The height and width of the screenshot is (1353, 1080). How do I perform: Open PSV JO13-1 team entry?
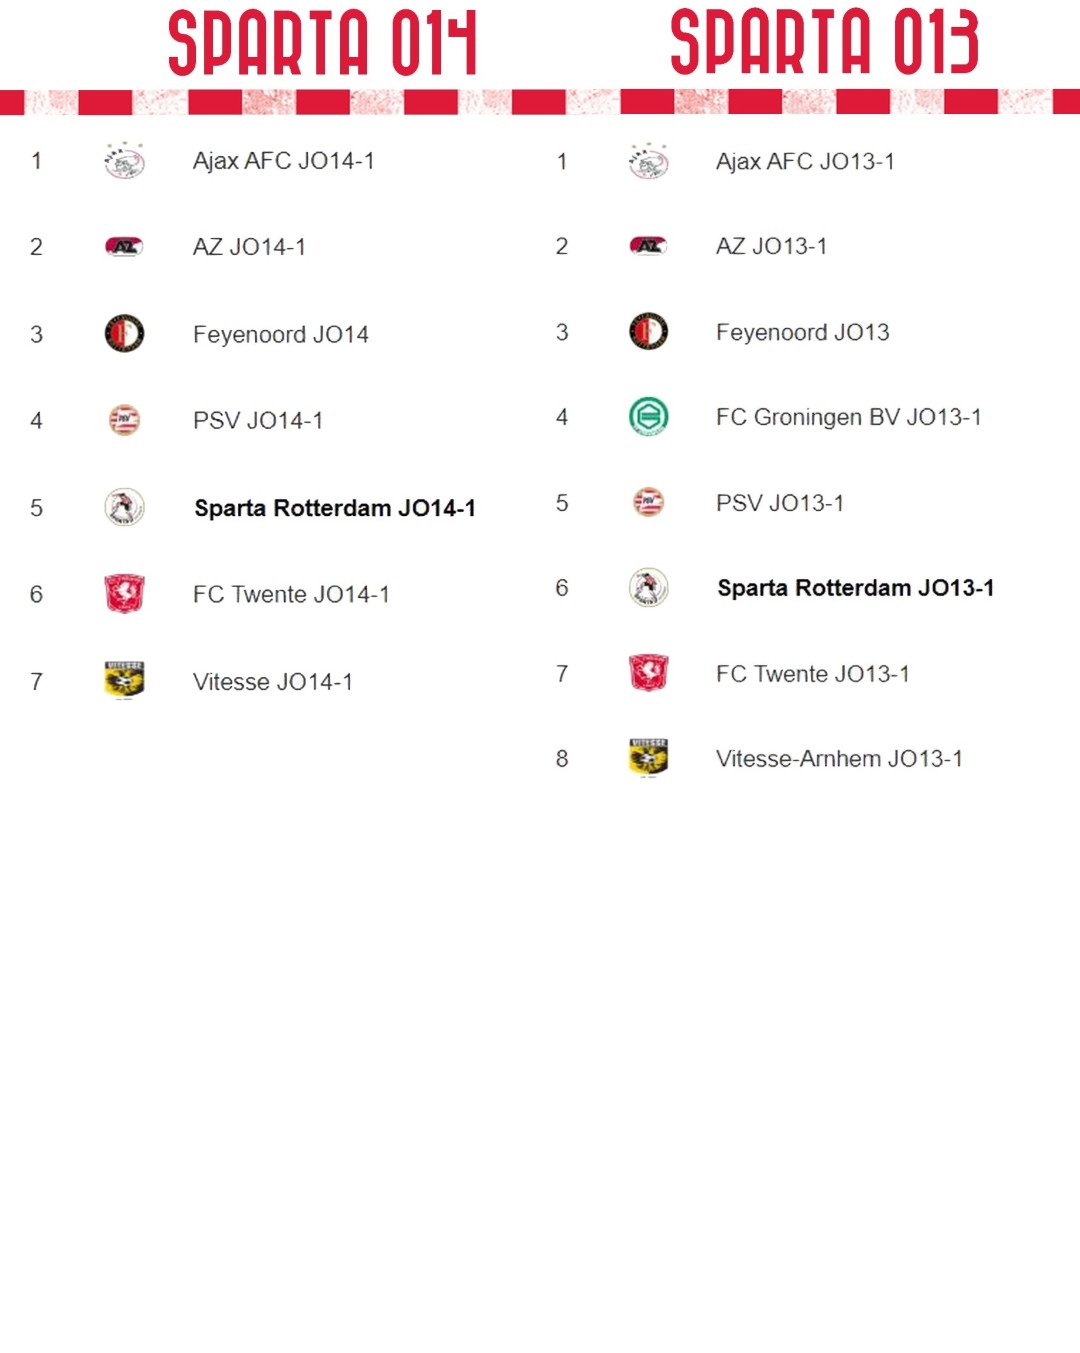coord(779,503)
